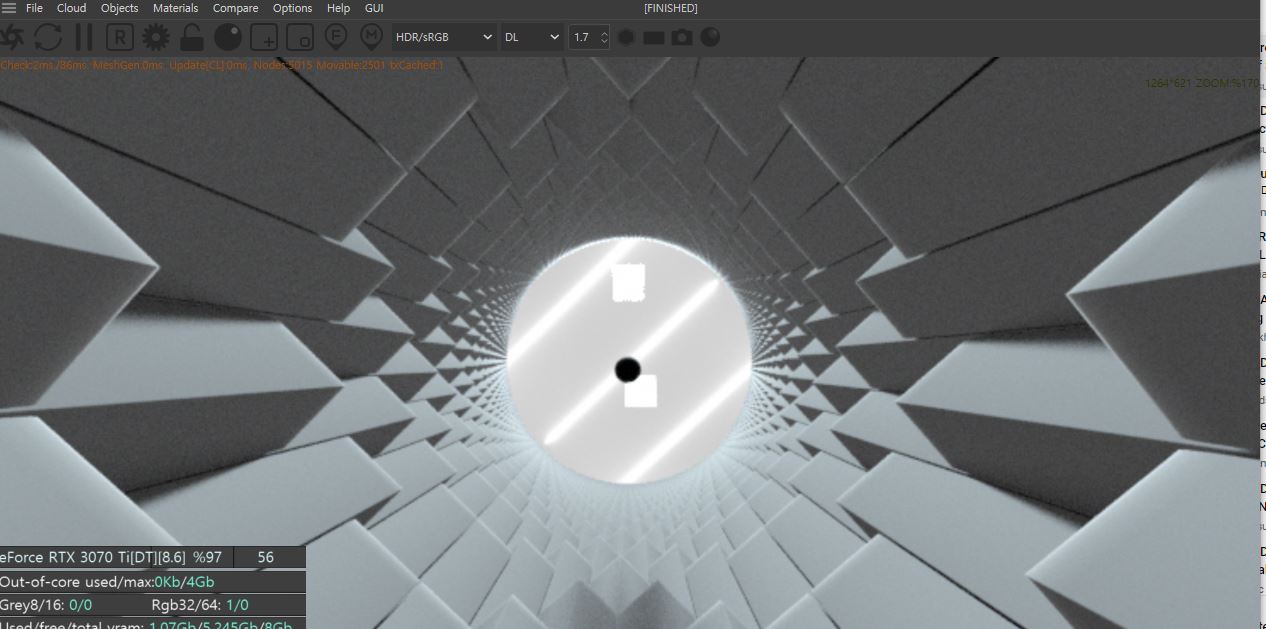The image size is (1266, 629).
Task: Click the MeshGen:0ms statistic
Action: 129,65
